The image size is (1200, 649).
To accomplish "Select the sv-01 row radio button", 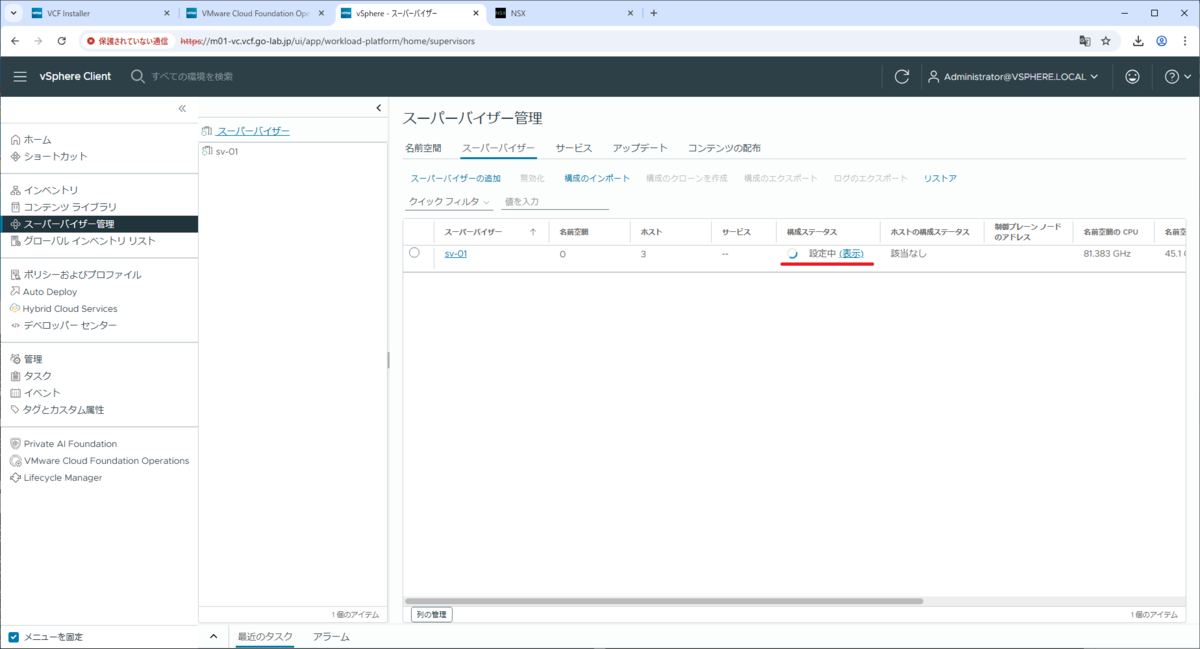I will pos(414,253).
